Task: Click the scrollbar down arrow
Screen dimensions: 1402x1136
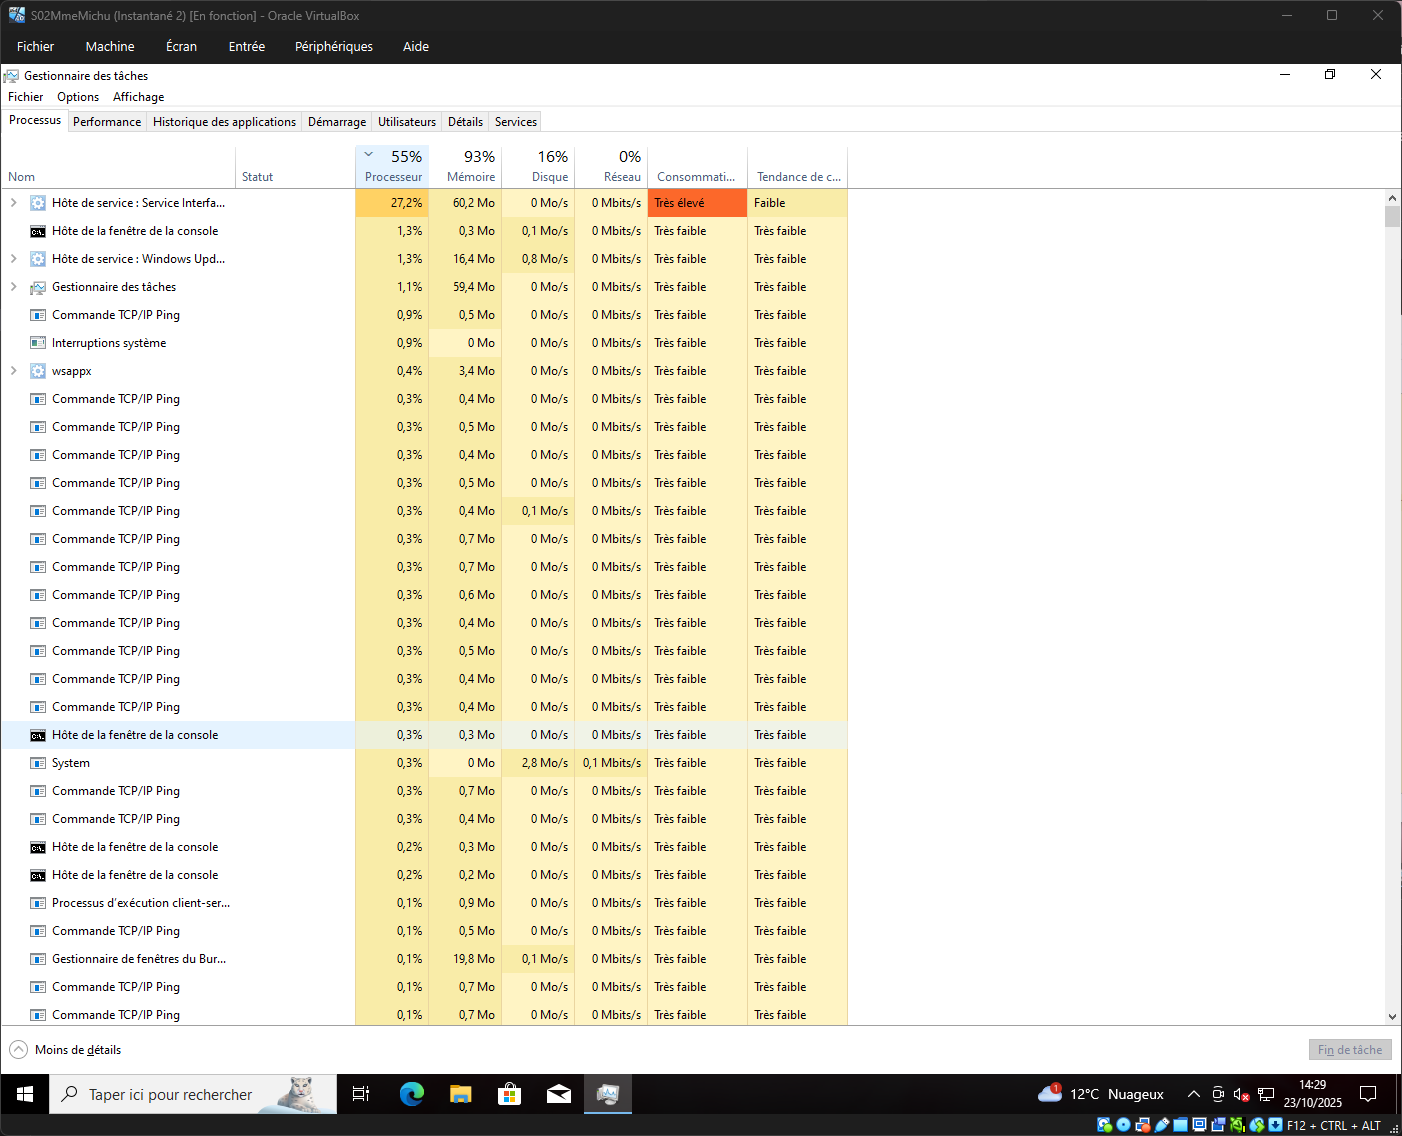Action: pos(1392,1016)
